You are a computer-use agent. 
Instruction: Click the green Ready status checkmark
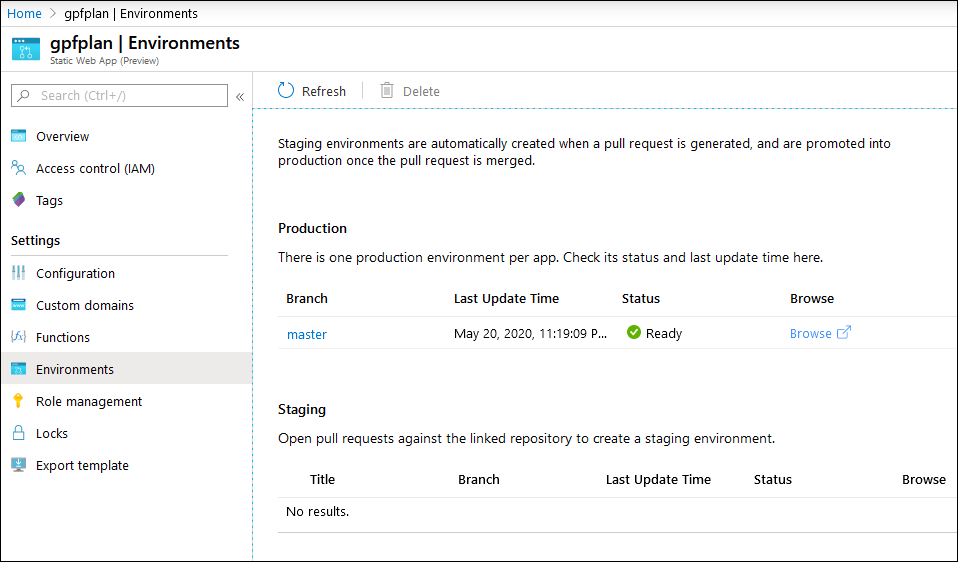[634, 333]
